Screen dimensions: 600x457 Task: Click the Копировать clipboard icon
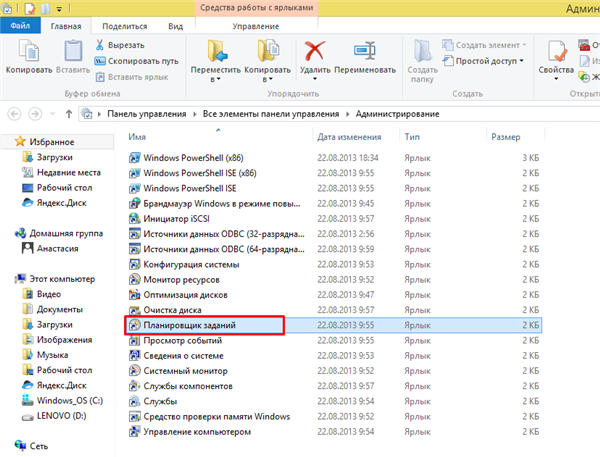[x=29, y=51]
